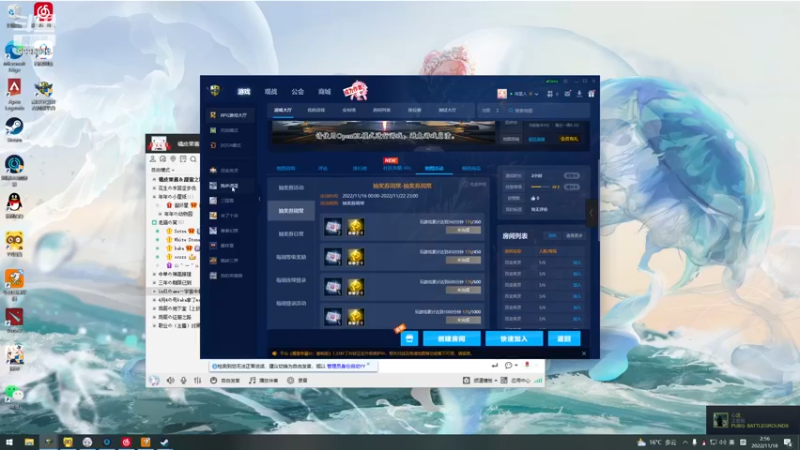This screenshot has height=450, width=800.
Task: Open the tab with the NEW badge
Action: (397, 168)
